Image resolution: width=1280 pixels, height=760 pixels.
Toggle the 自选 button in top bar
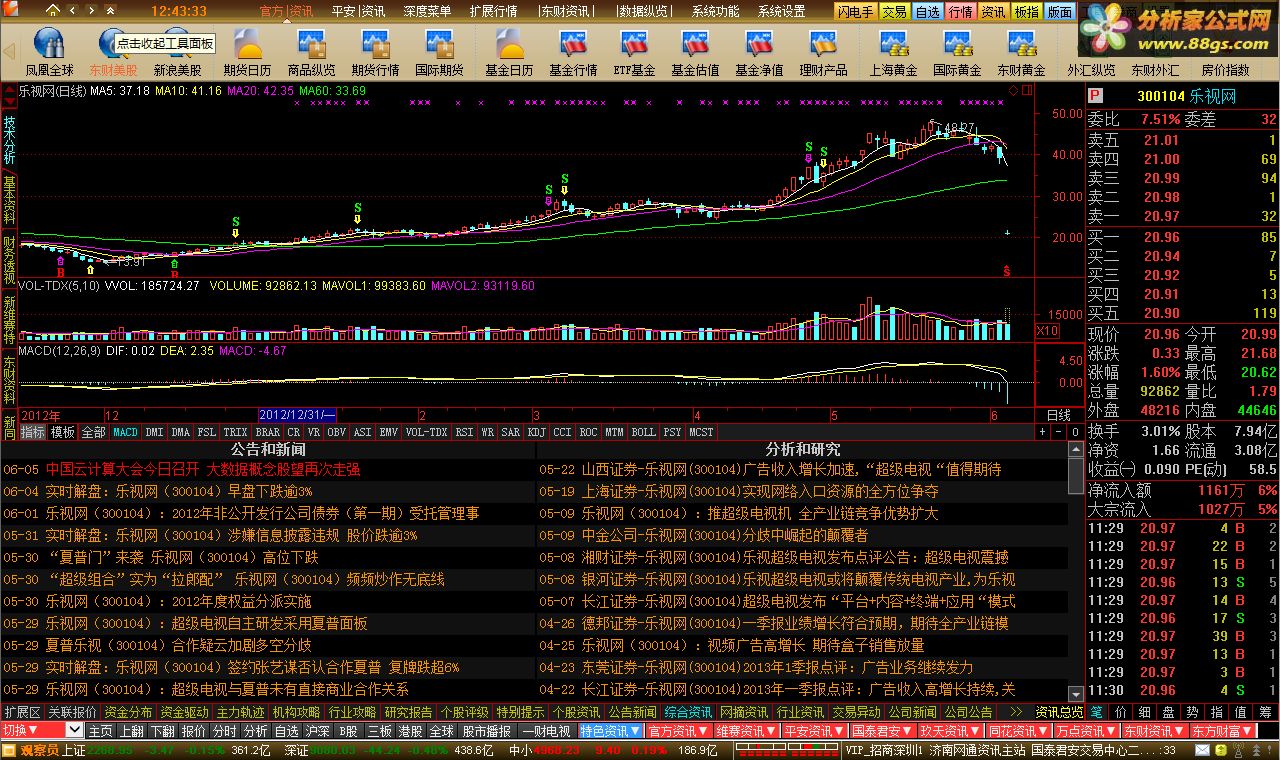coord(927,12)
